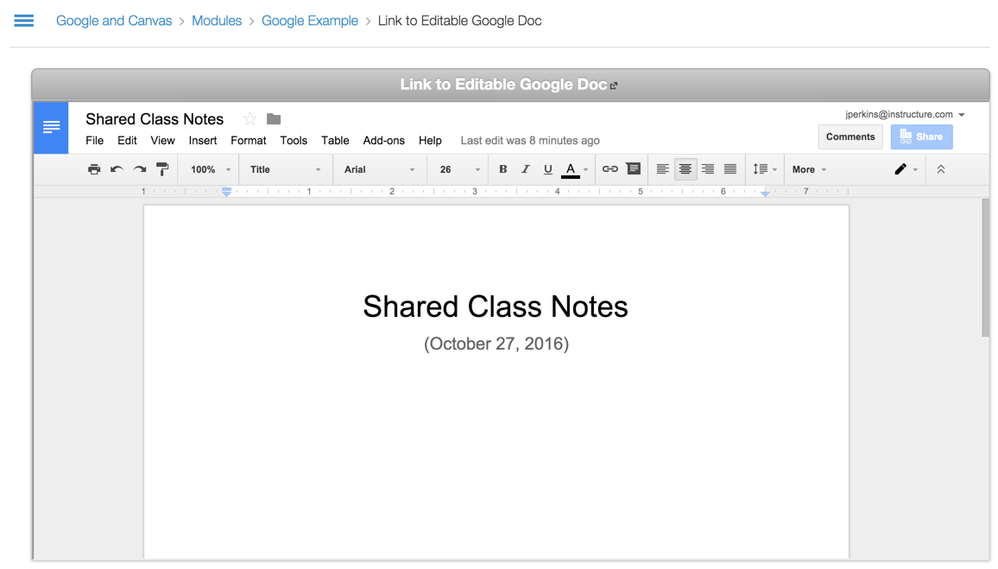Click the Redo arrow icon
The height and width of the screenshot is (569, 998).
click(139, 169)
